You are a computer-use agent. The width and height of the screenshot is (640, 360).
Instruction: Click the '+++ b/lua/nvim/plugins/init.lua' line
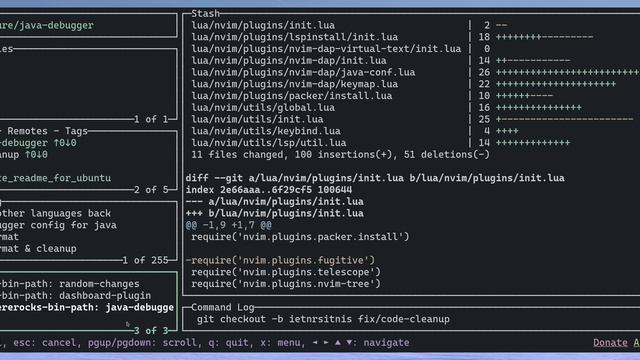click(274, 213)
